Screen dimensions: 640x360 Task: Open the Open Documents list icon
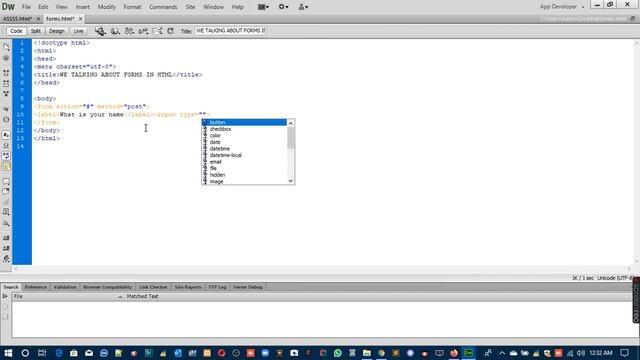tap(6, 47)
